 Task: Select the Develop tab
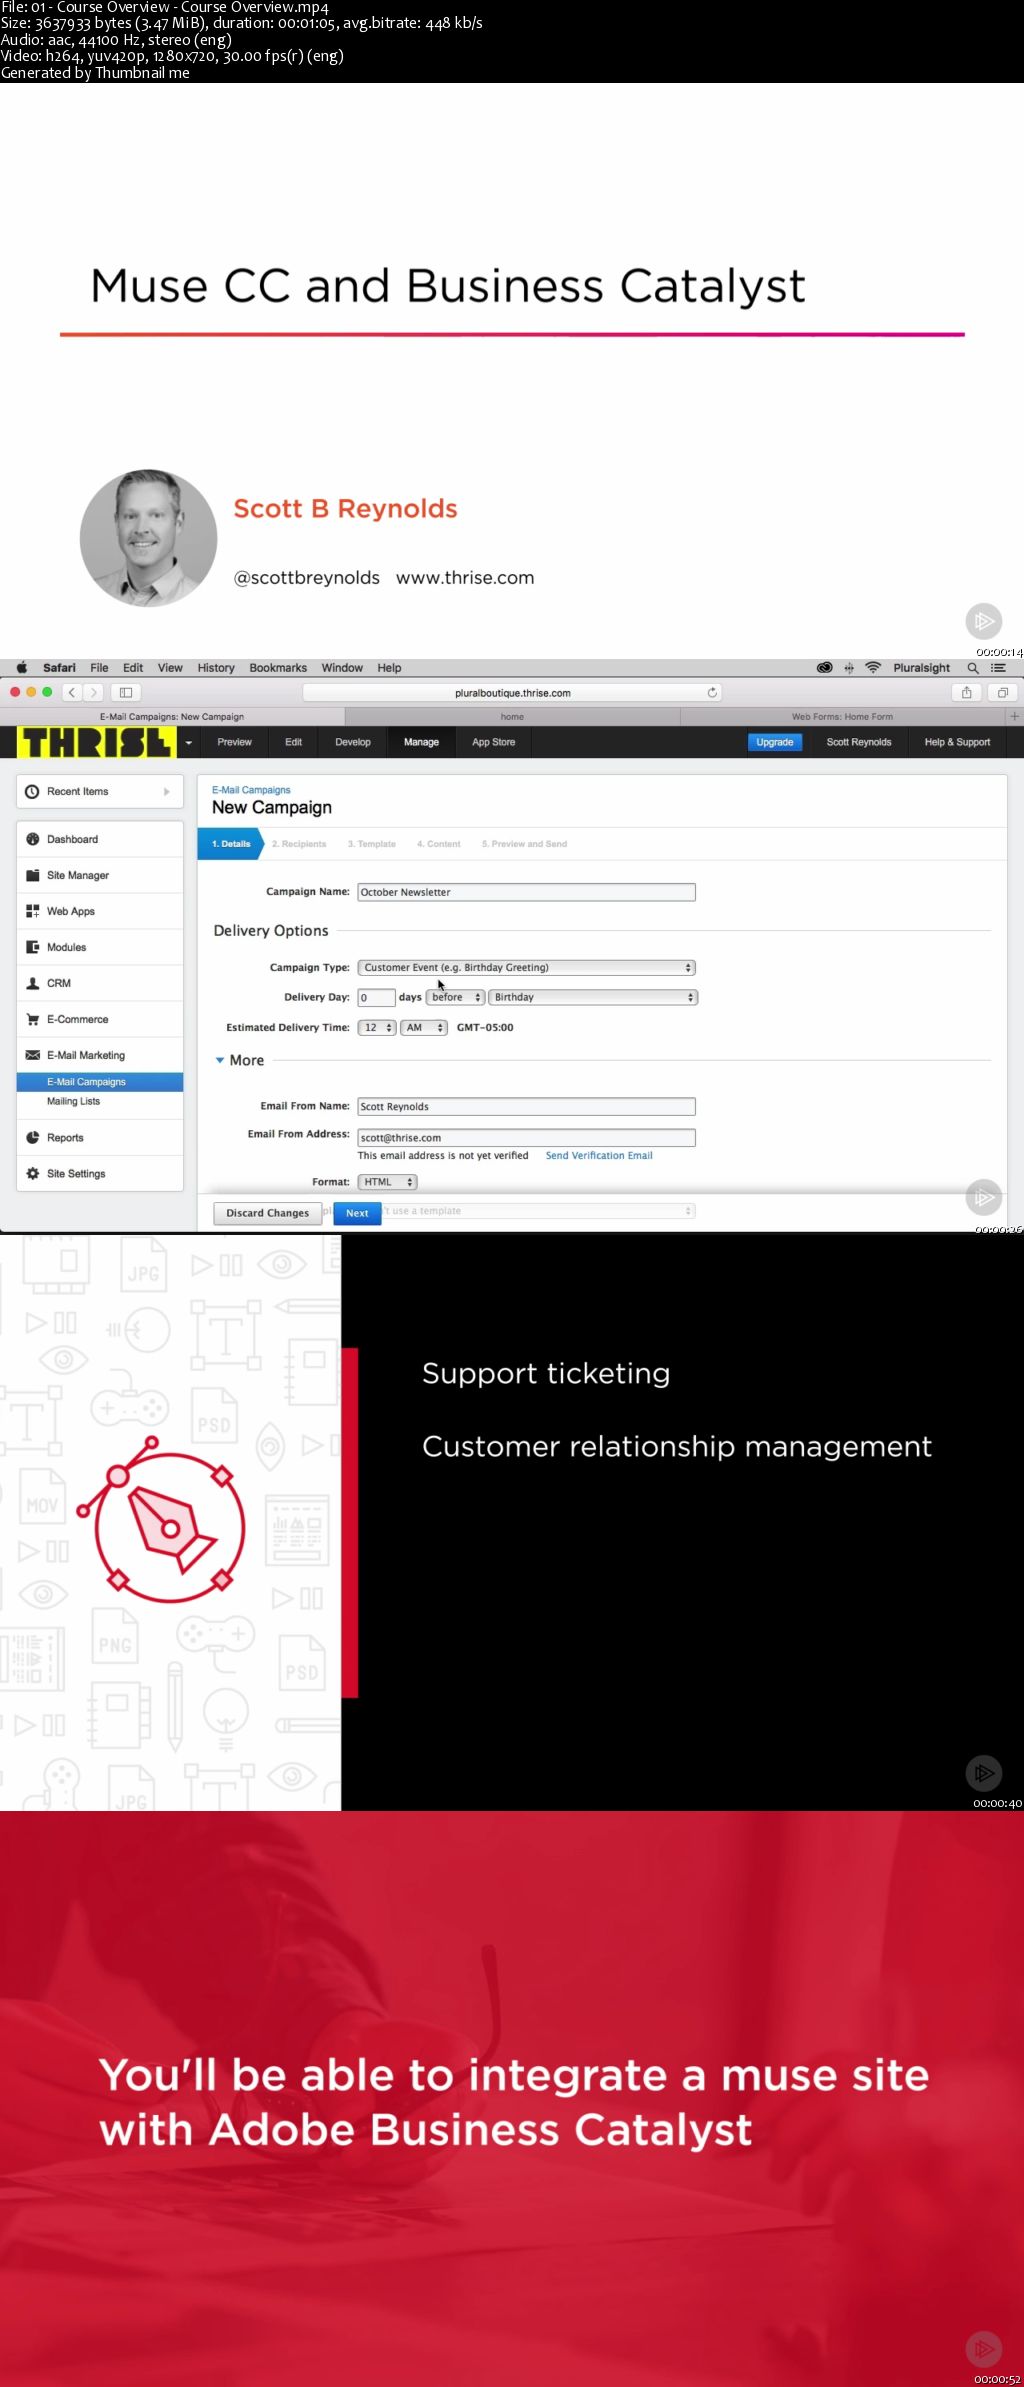pyautogui.click(x=352, y=742)
